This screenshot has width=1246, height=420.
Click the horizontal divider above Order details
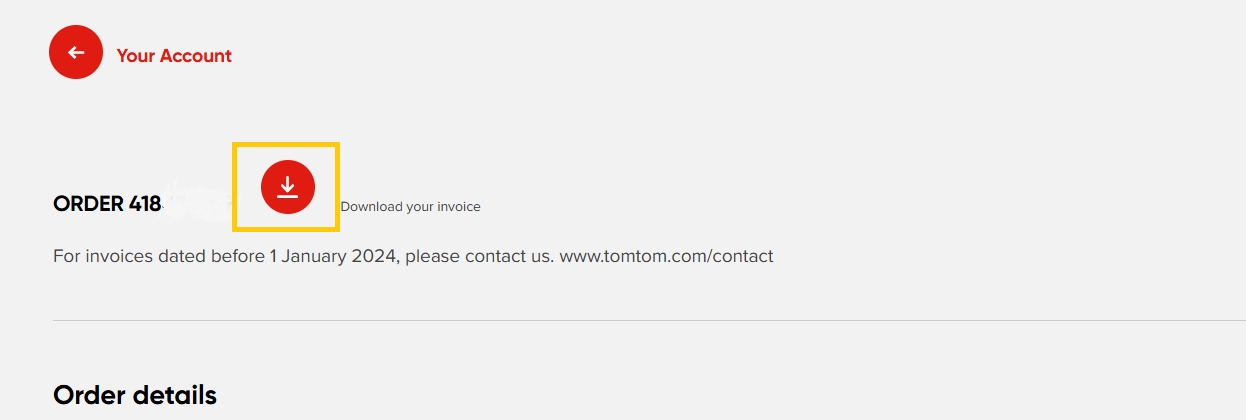point(649,320)
